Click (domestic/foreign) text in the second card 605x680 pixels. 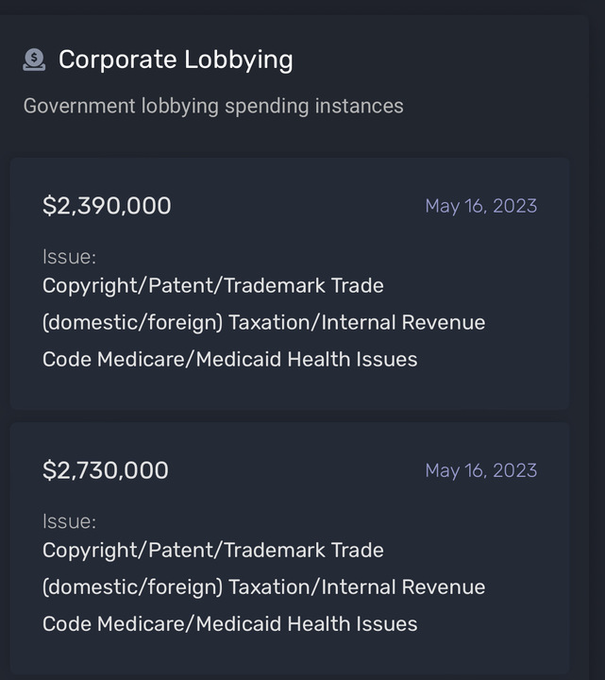coord(132,587)
